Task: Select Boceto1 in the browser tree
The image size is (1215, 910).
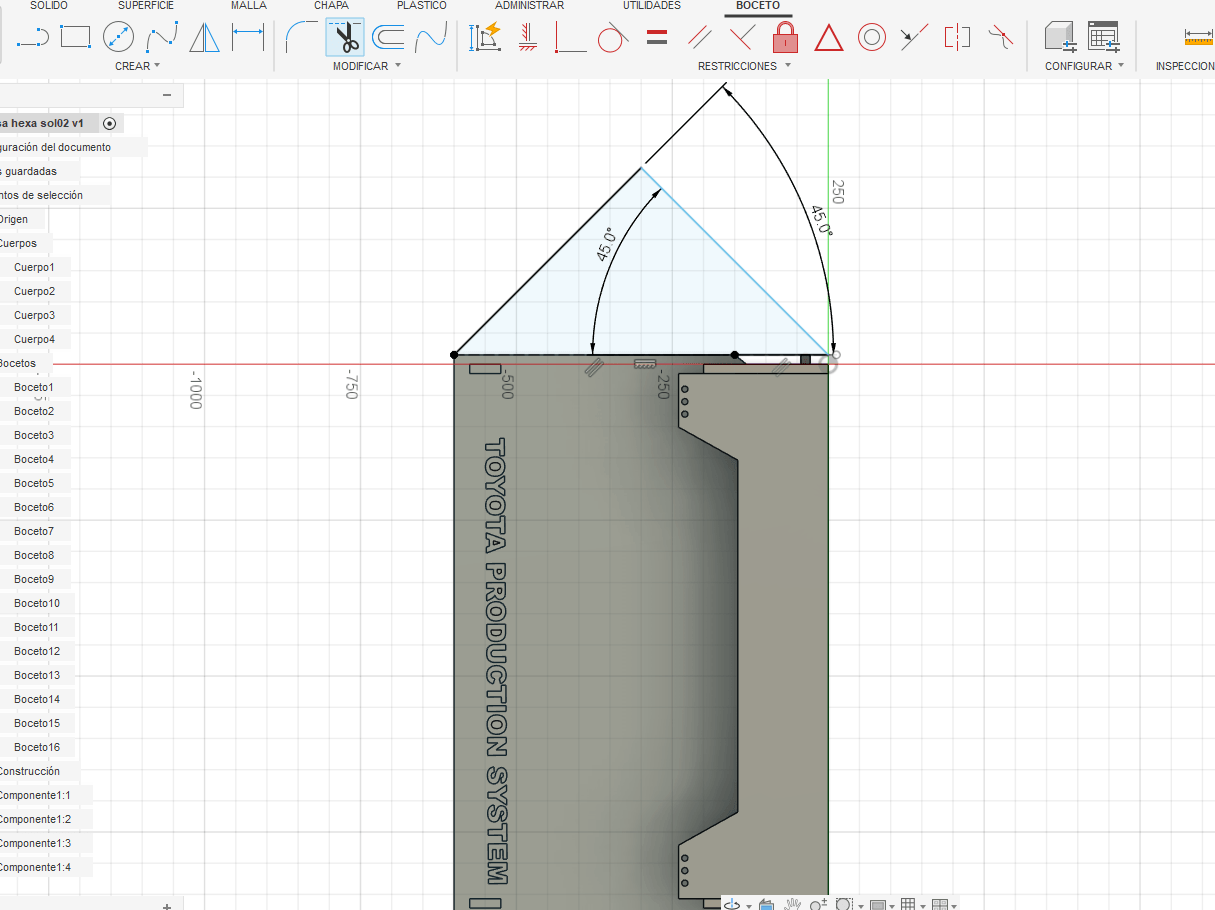Action: 34,387
